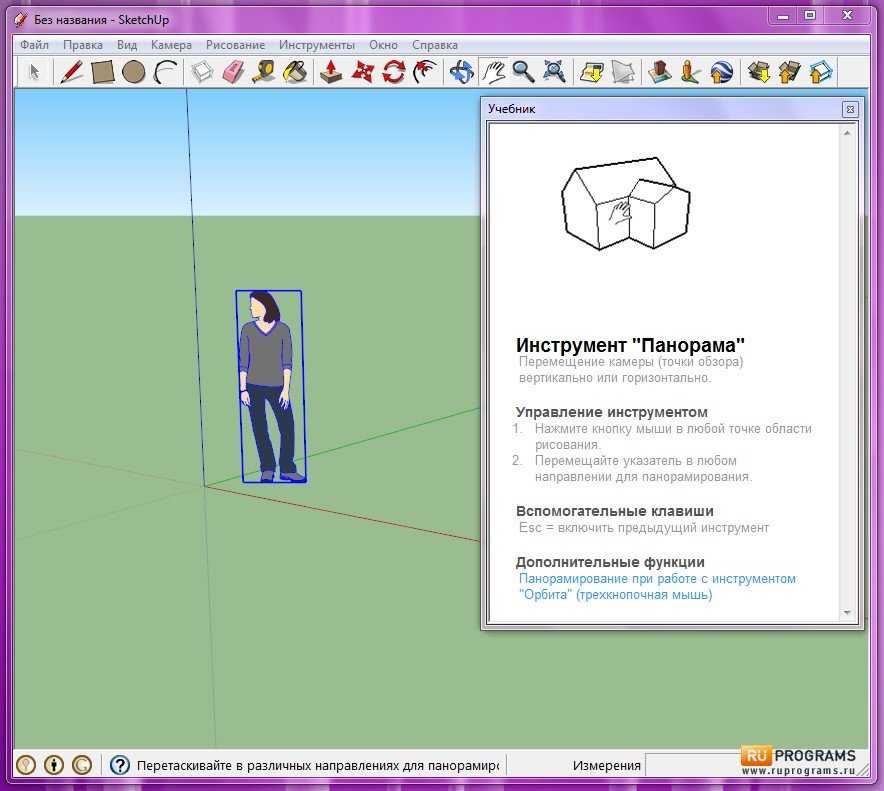Select the Paint Bucket tool
Image resolution: width=884 pixels, height=791 pixels.
click(294, 72)
